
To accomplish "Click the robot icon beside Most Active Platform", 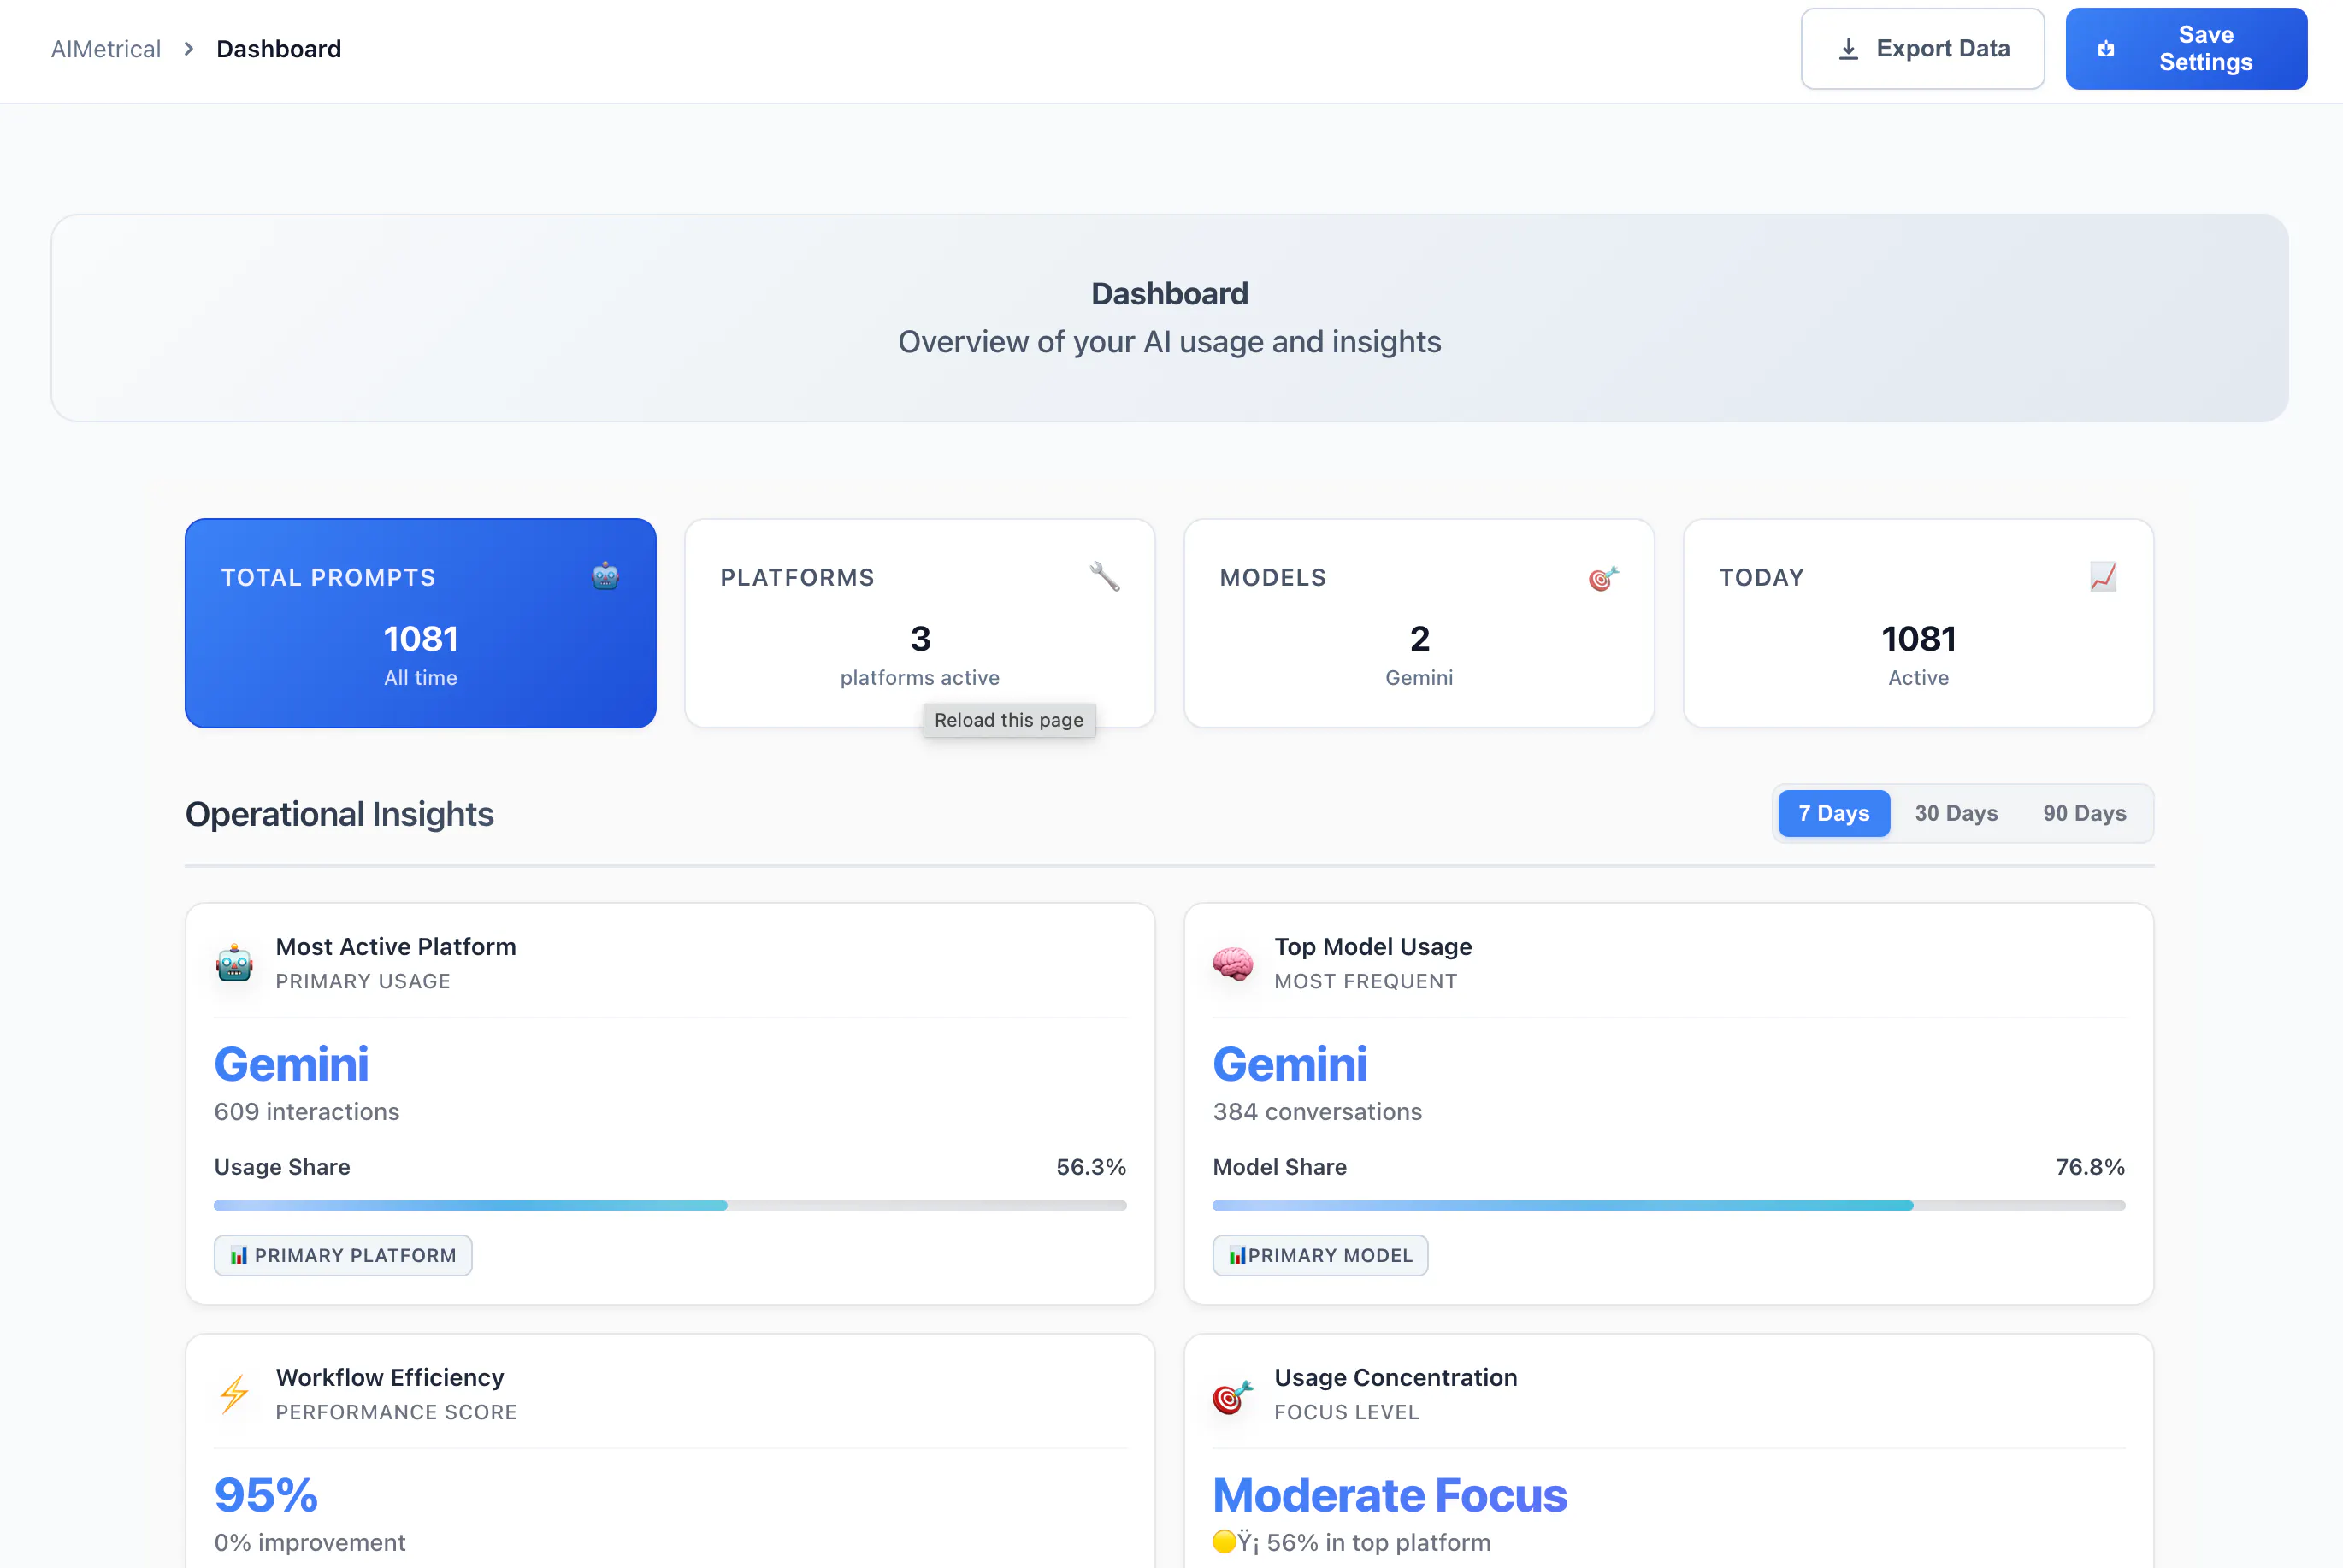I will (x=235, y=963).
